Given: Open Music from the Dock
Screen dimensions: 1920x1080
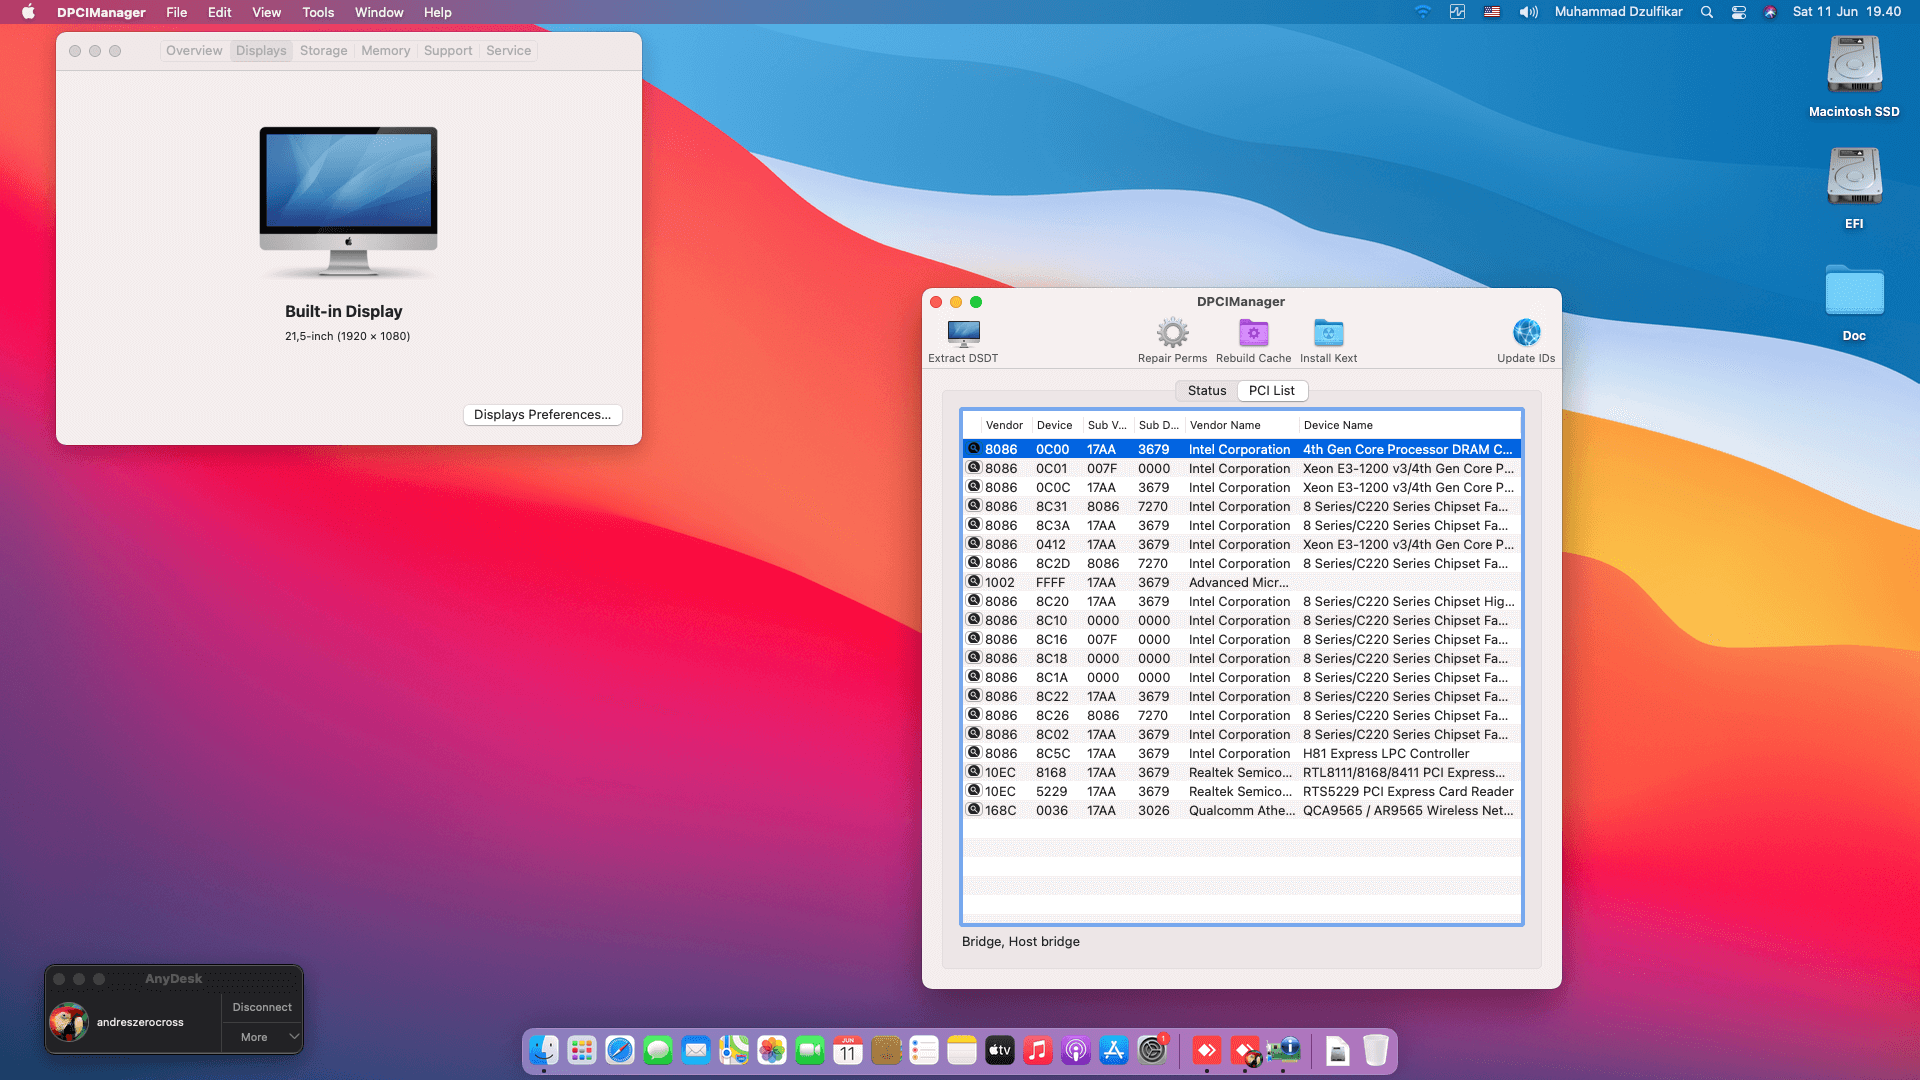Looking at the screenshot, I should point(1038,1050).
